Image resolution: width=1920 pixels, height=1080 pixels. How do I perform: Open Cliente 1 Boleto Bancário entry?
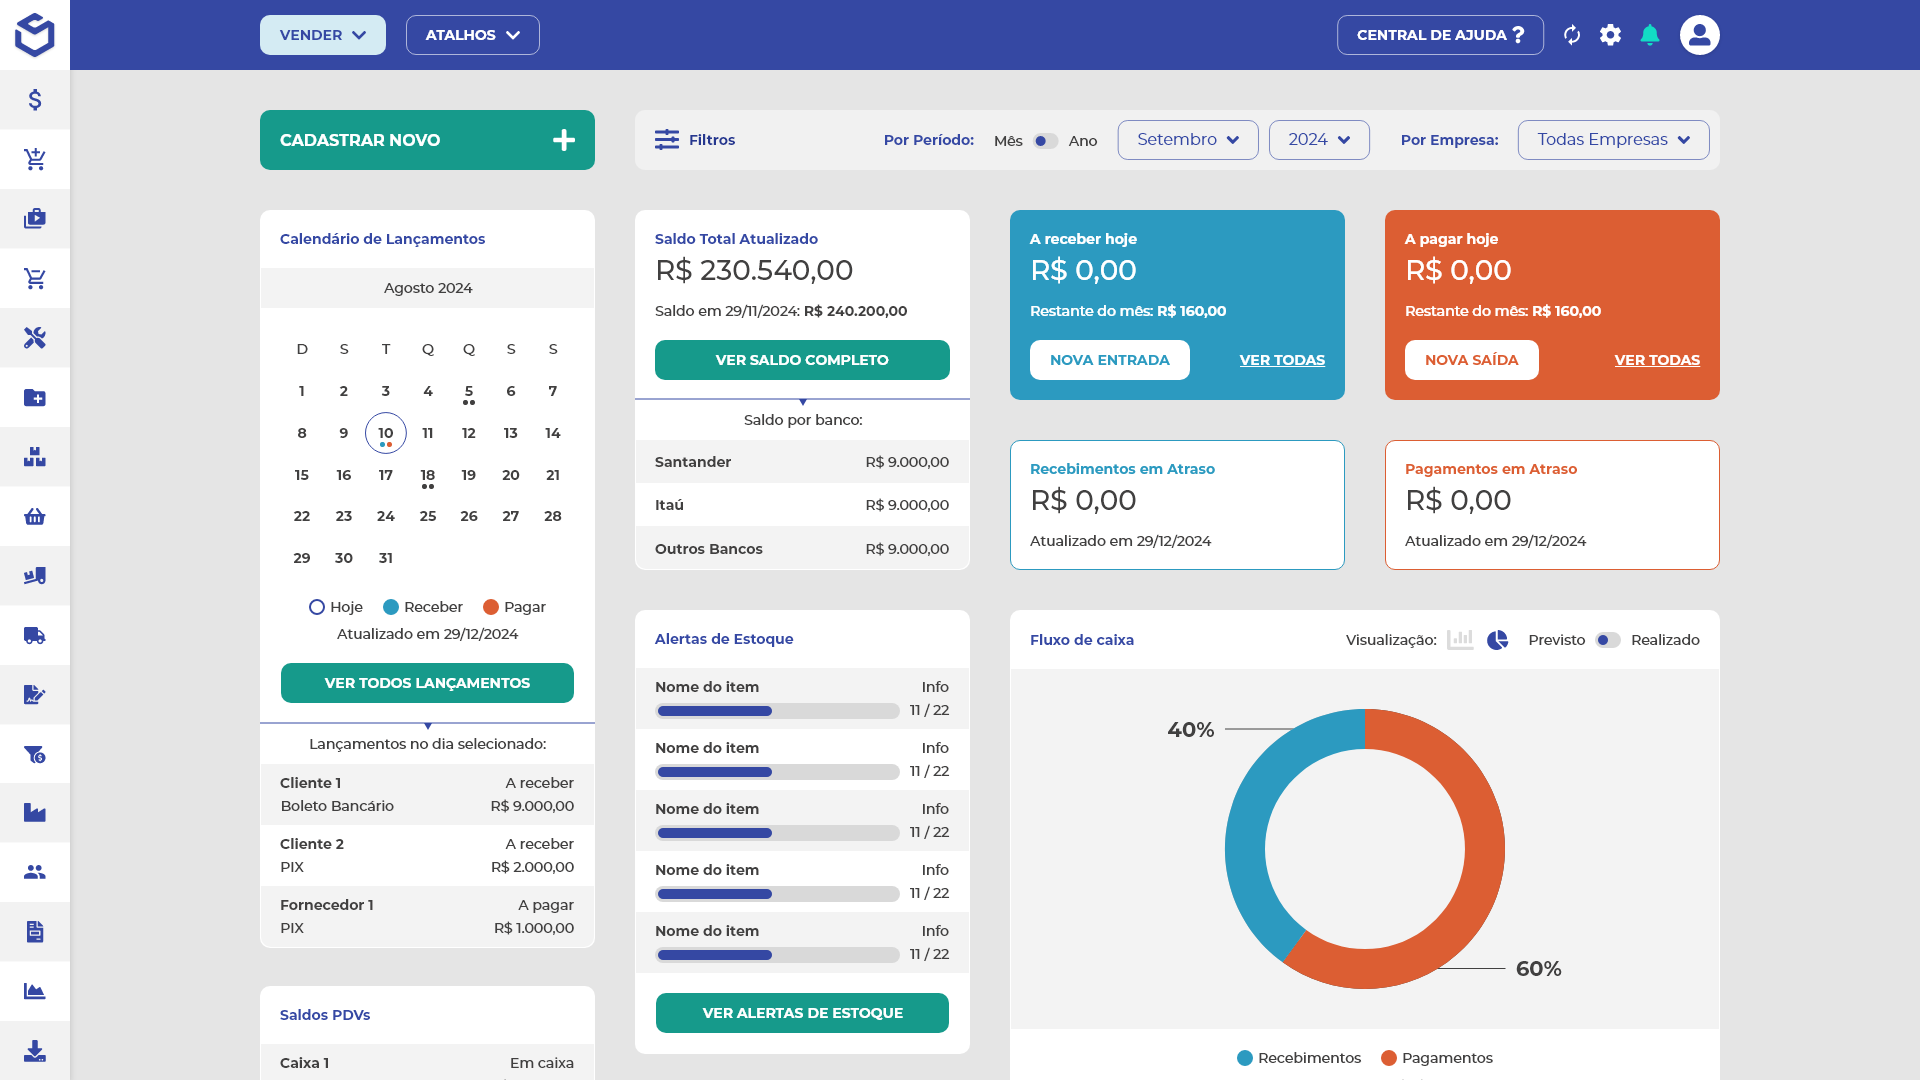click(x=427, y=794)
